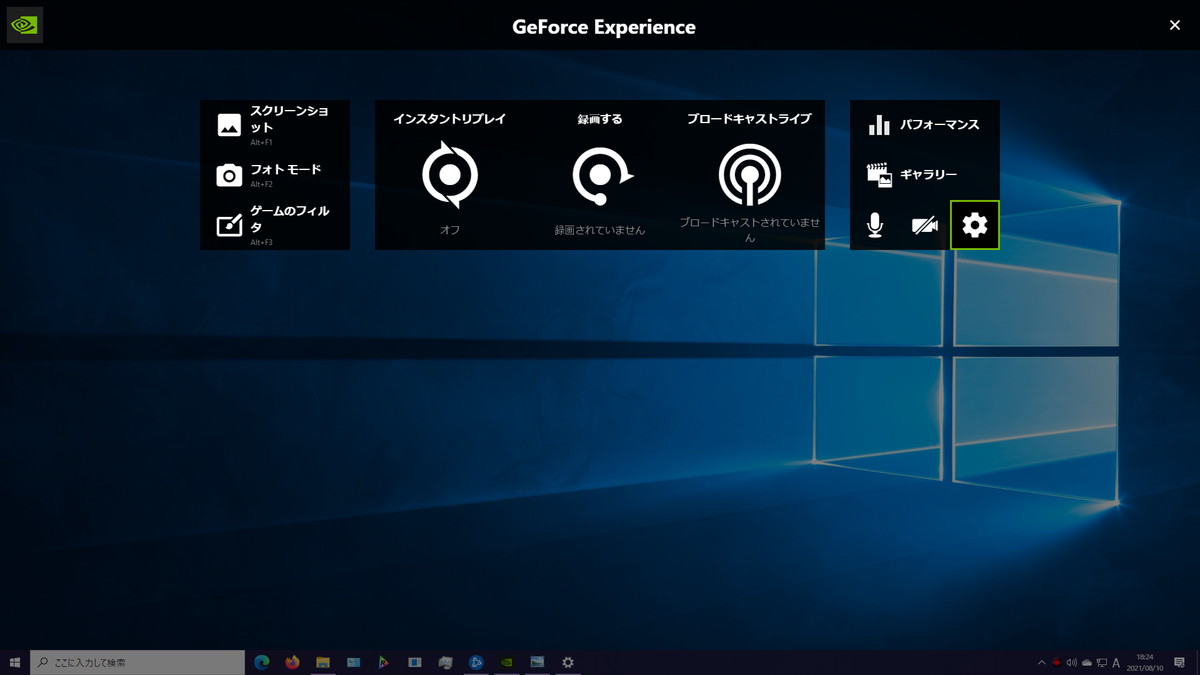Open Windows Settings gear in the taskbar
This screenshot has height=675, width=1200.
pyautogui.click(x=568, y=662)
